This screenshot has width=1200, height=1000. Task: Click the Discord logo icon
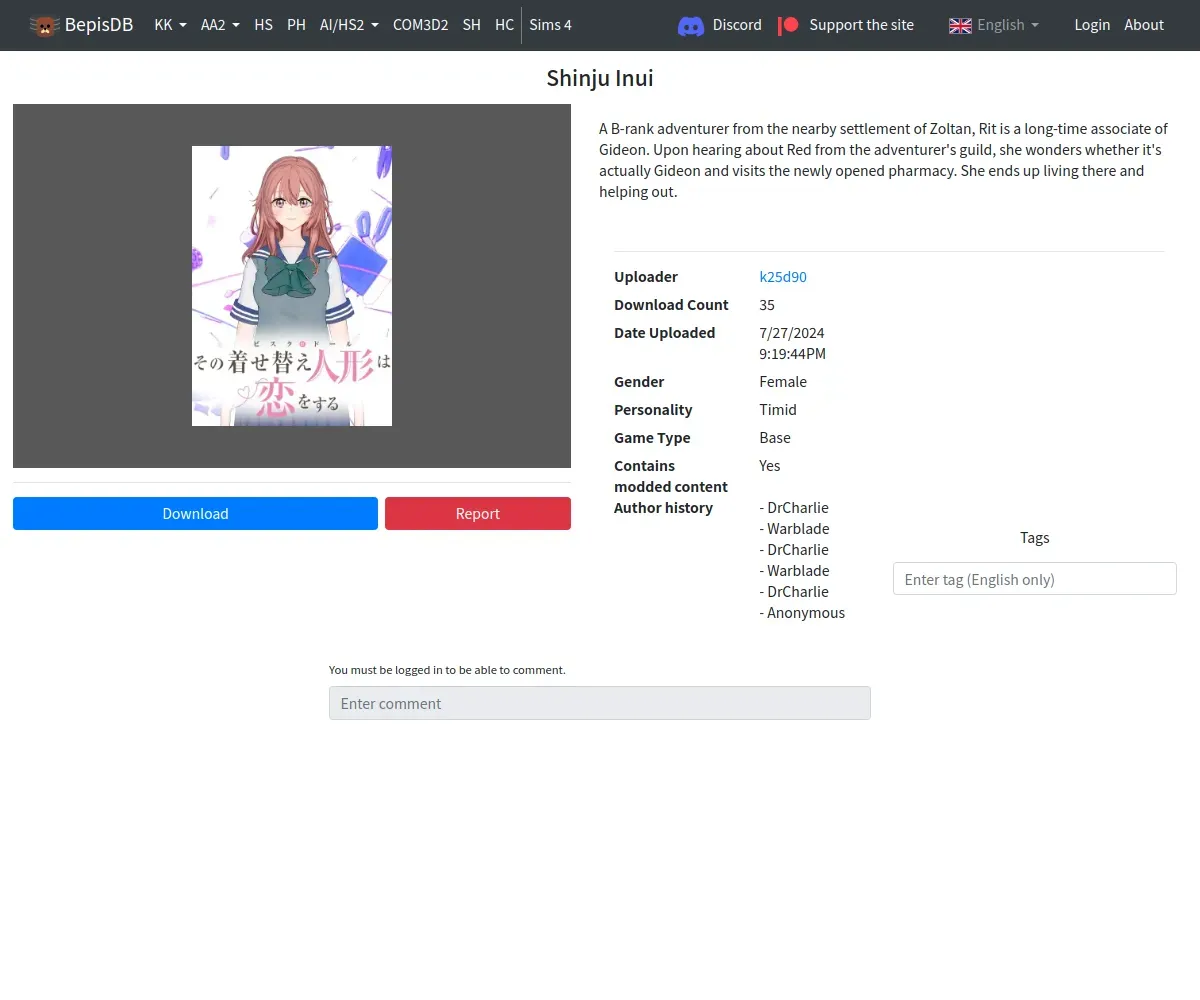point(691,25)
